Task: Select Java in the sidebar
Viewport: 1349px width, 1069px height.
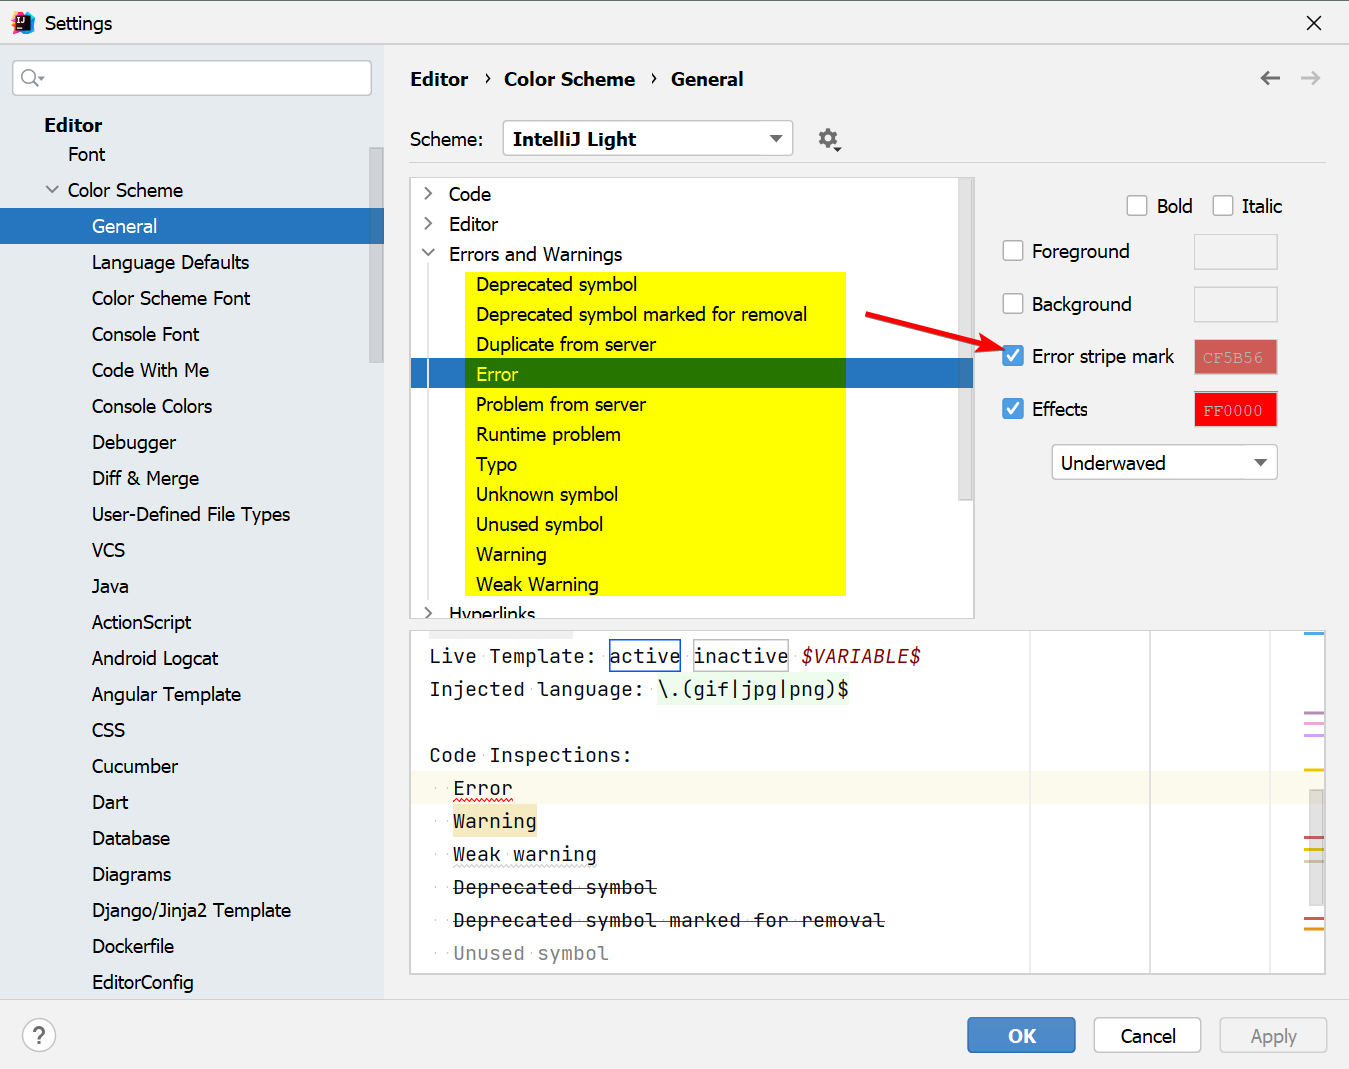Action: 110,586
